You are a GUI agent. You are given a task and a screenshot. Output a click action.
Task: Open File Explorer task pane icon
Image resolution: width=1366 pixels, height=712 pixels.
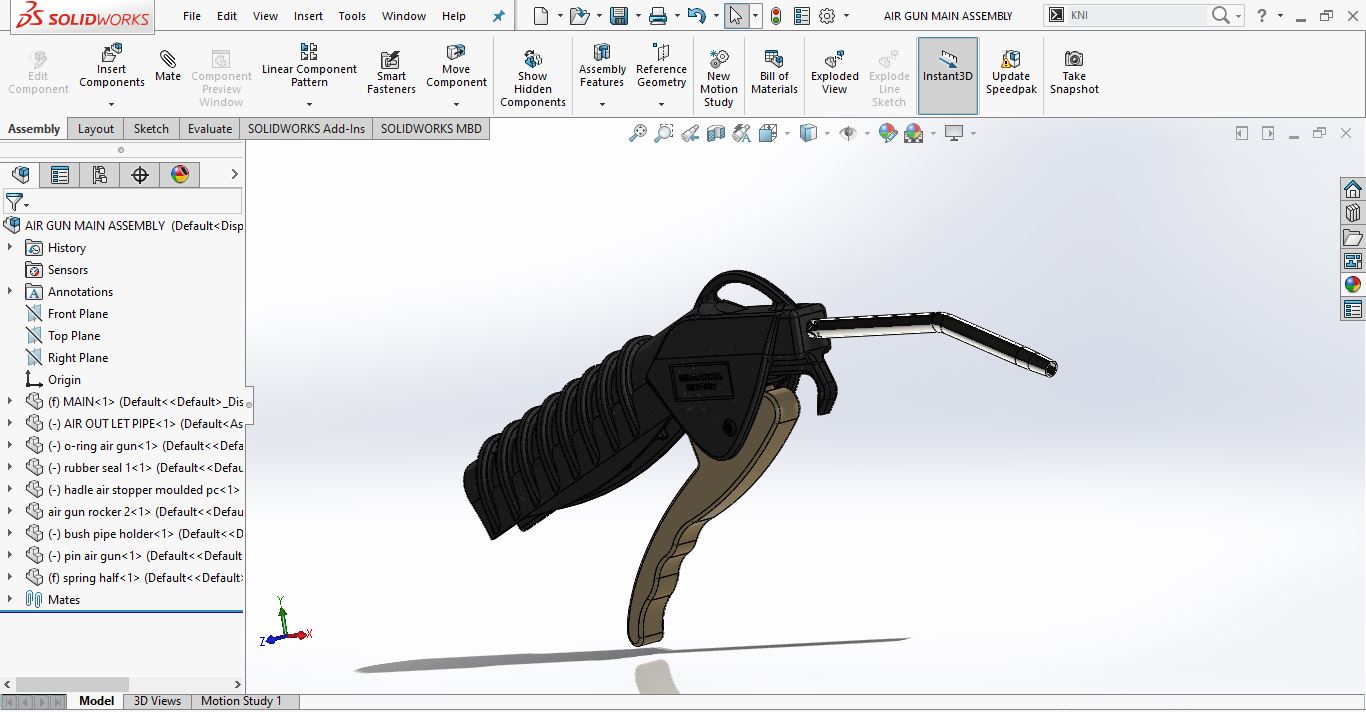[1353, 237]
